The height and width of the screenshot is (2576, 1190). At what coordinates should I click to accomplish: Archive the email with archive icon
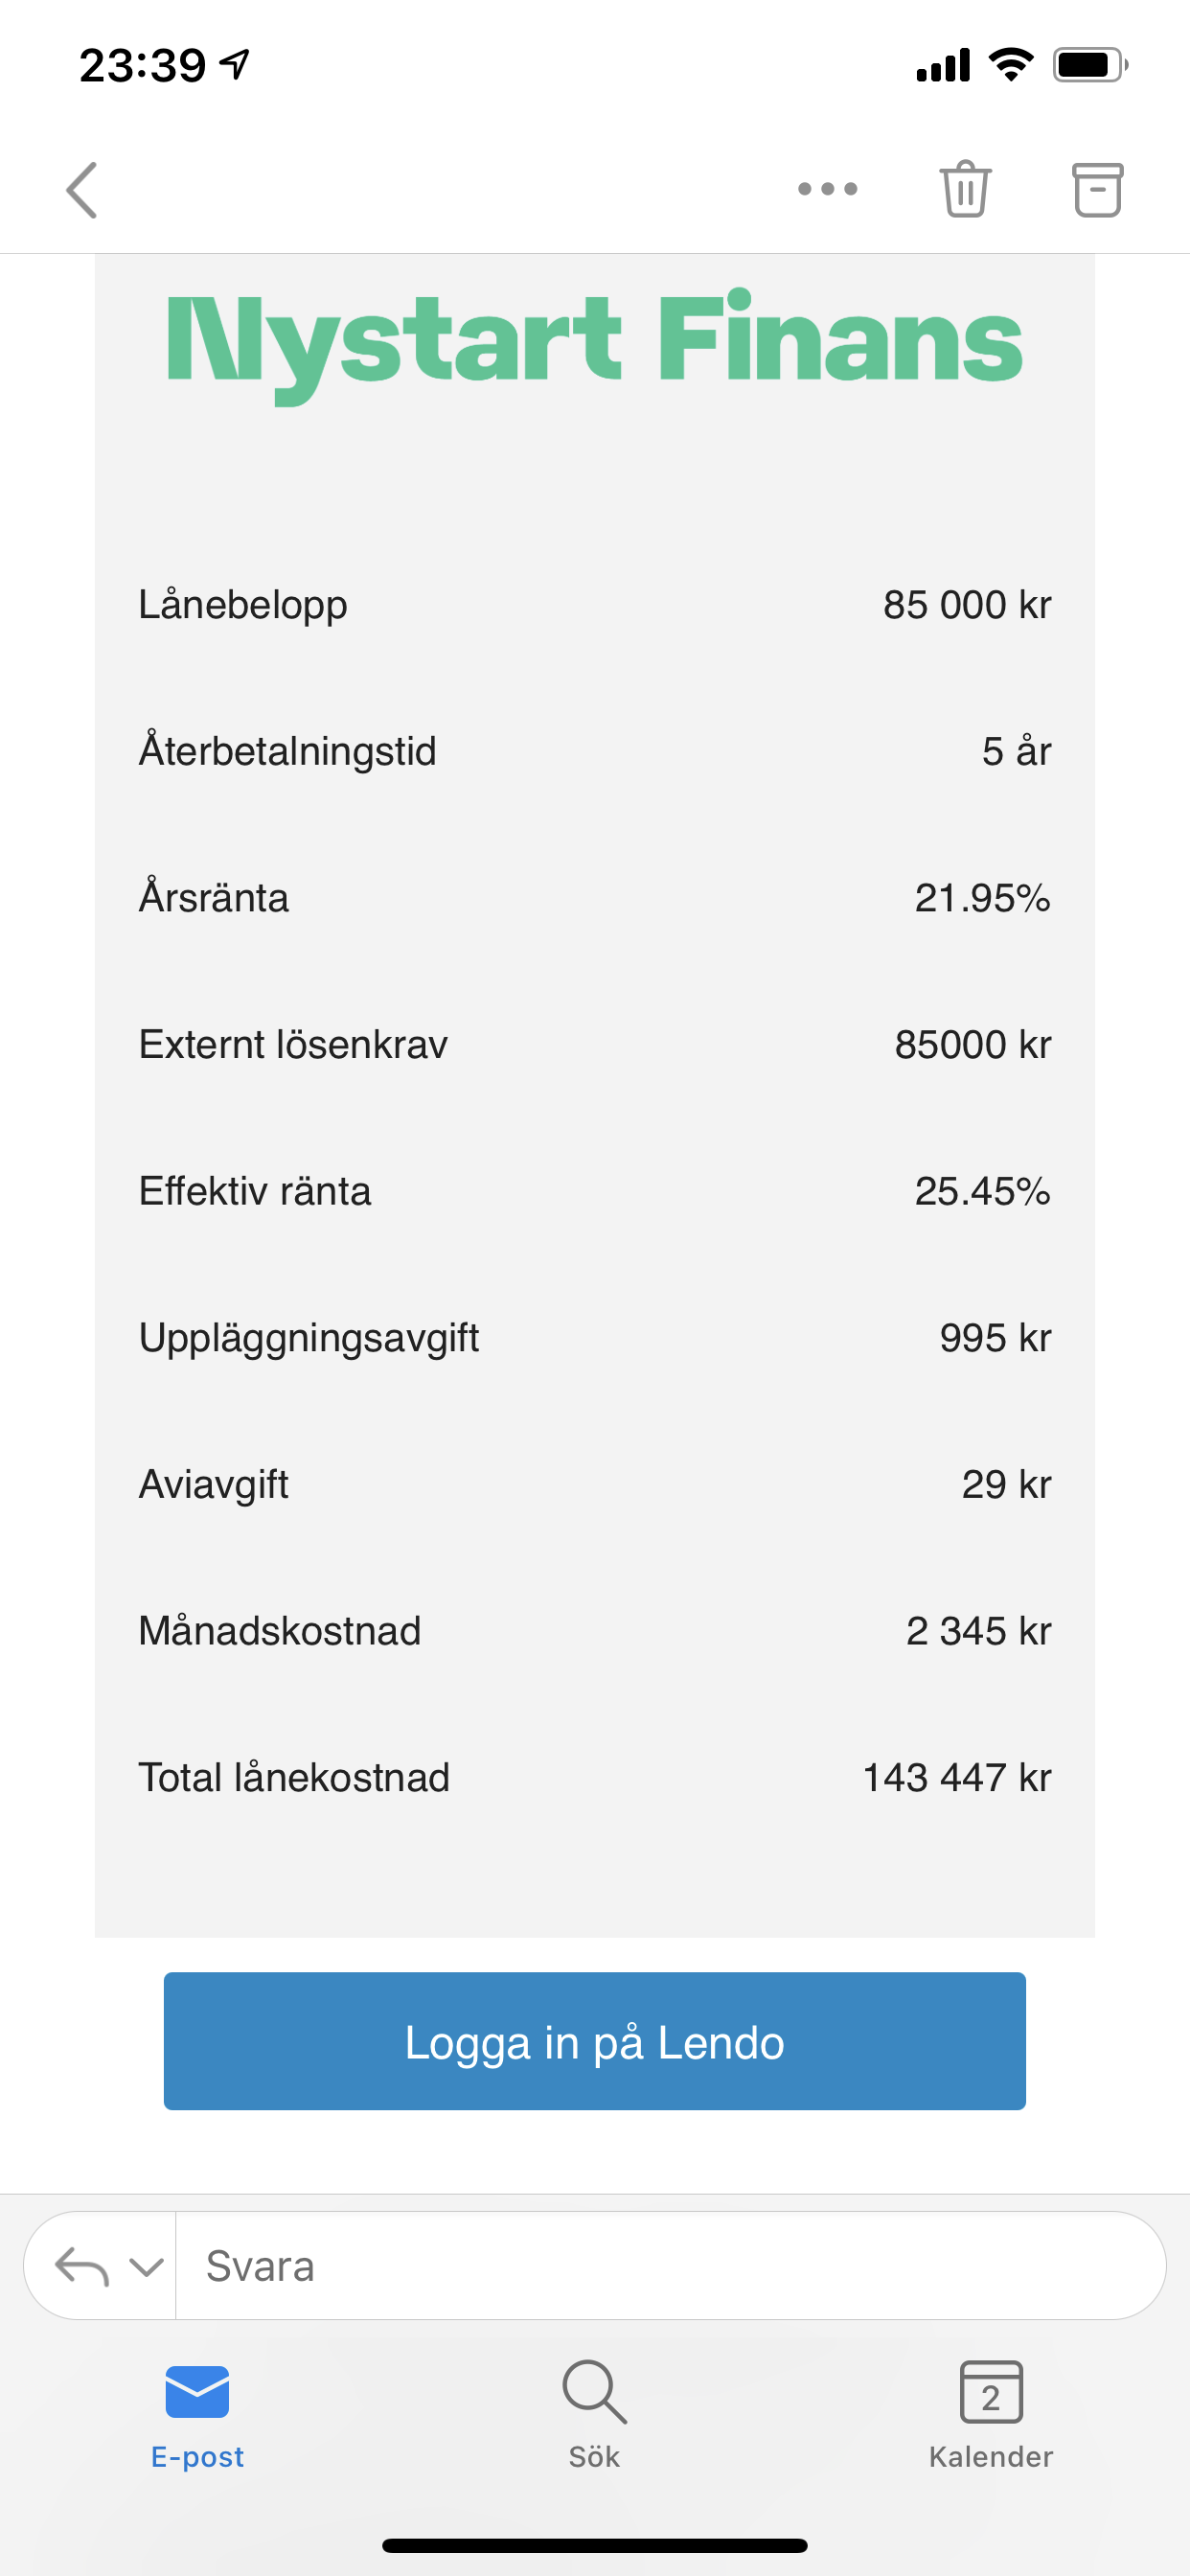[x=1097, y=189]
